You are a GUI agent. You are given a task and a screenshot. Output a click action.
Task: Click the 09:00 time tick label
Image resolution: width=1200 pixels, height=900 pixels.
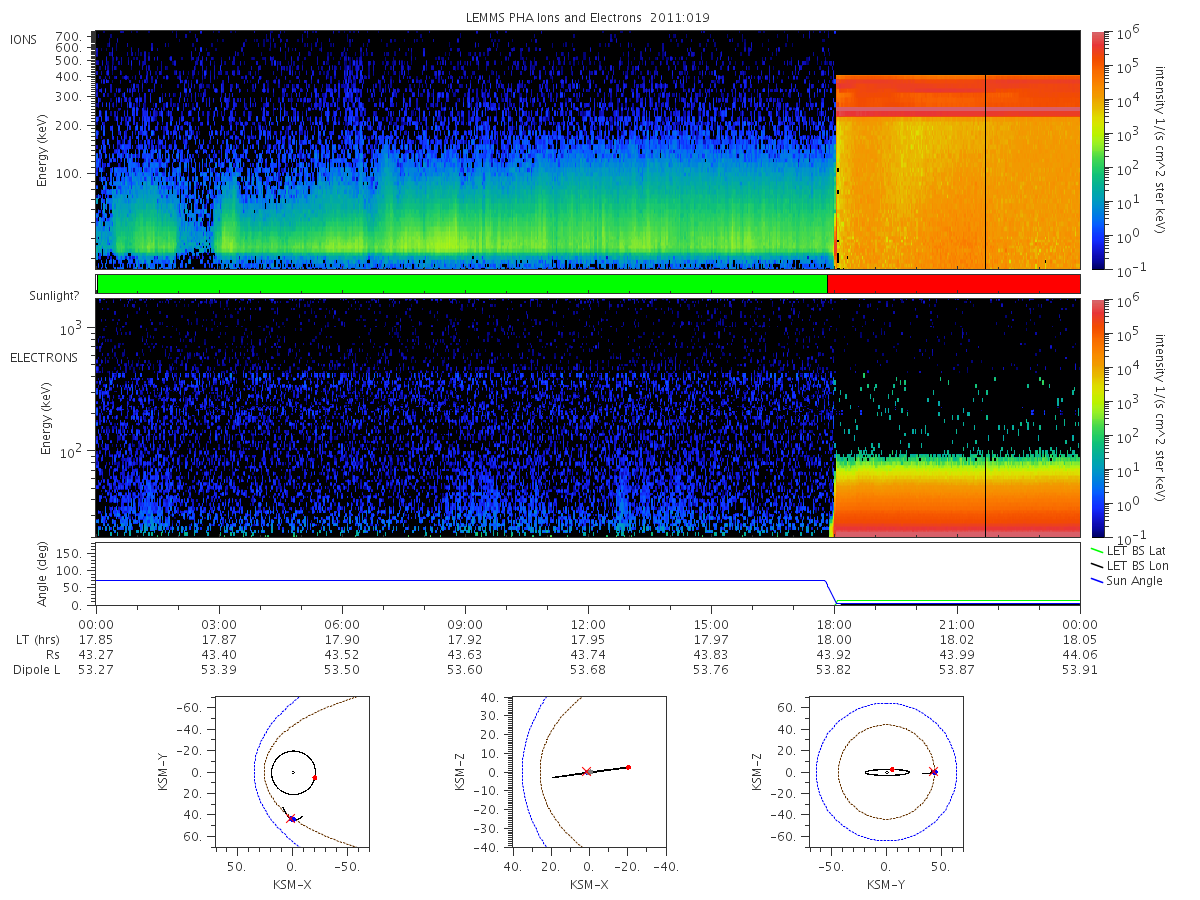465,623
